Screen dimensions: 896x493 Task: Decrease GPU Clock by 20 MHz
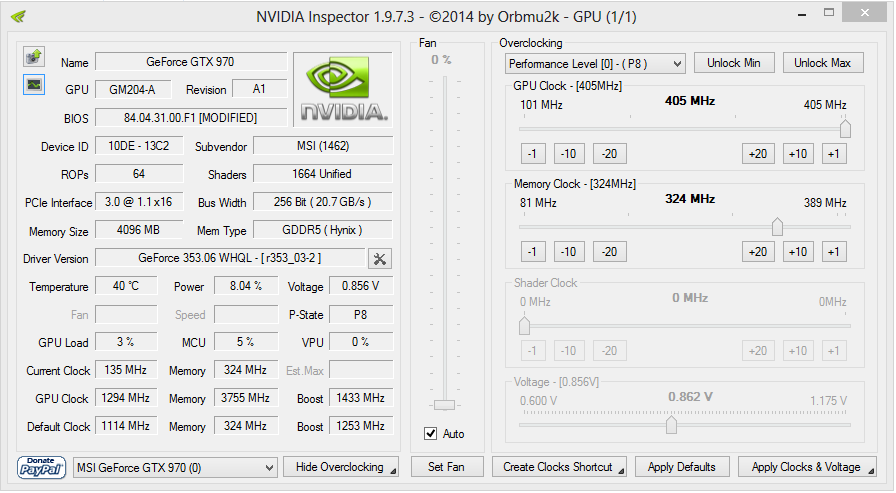(x=610, y=154)
